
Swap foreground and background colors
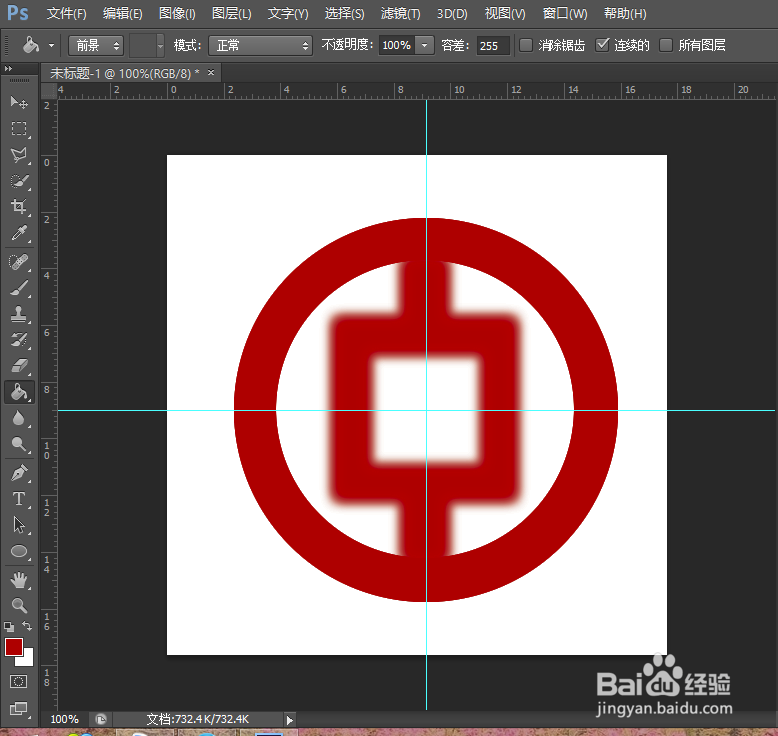(27, 626)
